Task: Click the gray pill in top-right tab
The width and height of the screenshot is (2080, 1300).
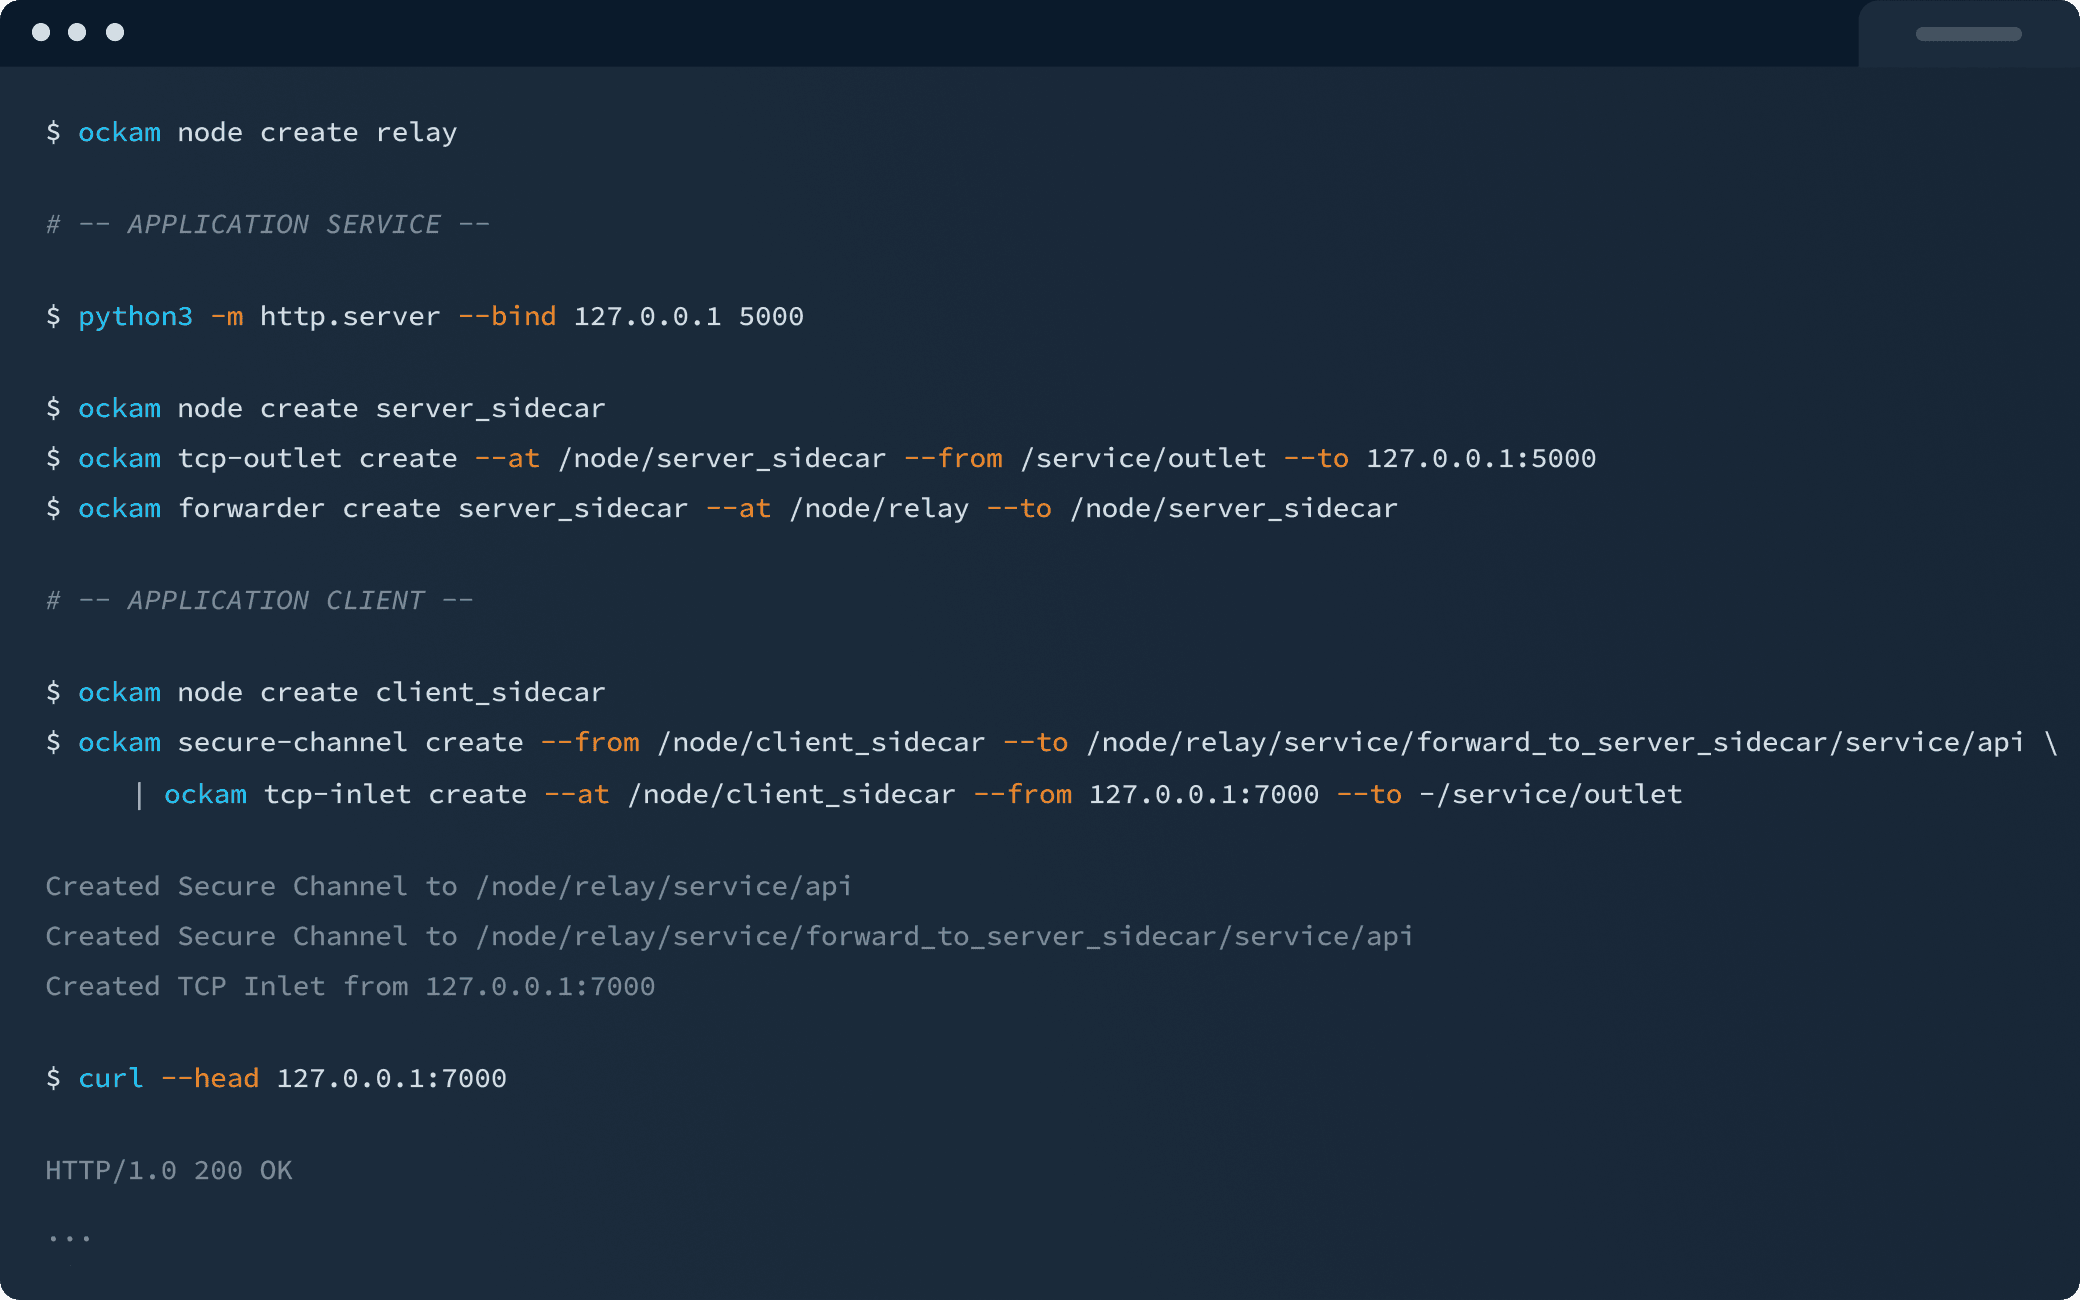Action: [1968, 34]
